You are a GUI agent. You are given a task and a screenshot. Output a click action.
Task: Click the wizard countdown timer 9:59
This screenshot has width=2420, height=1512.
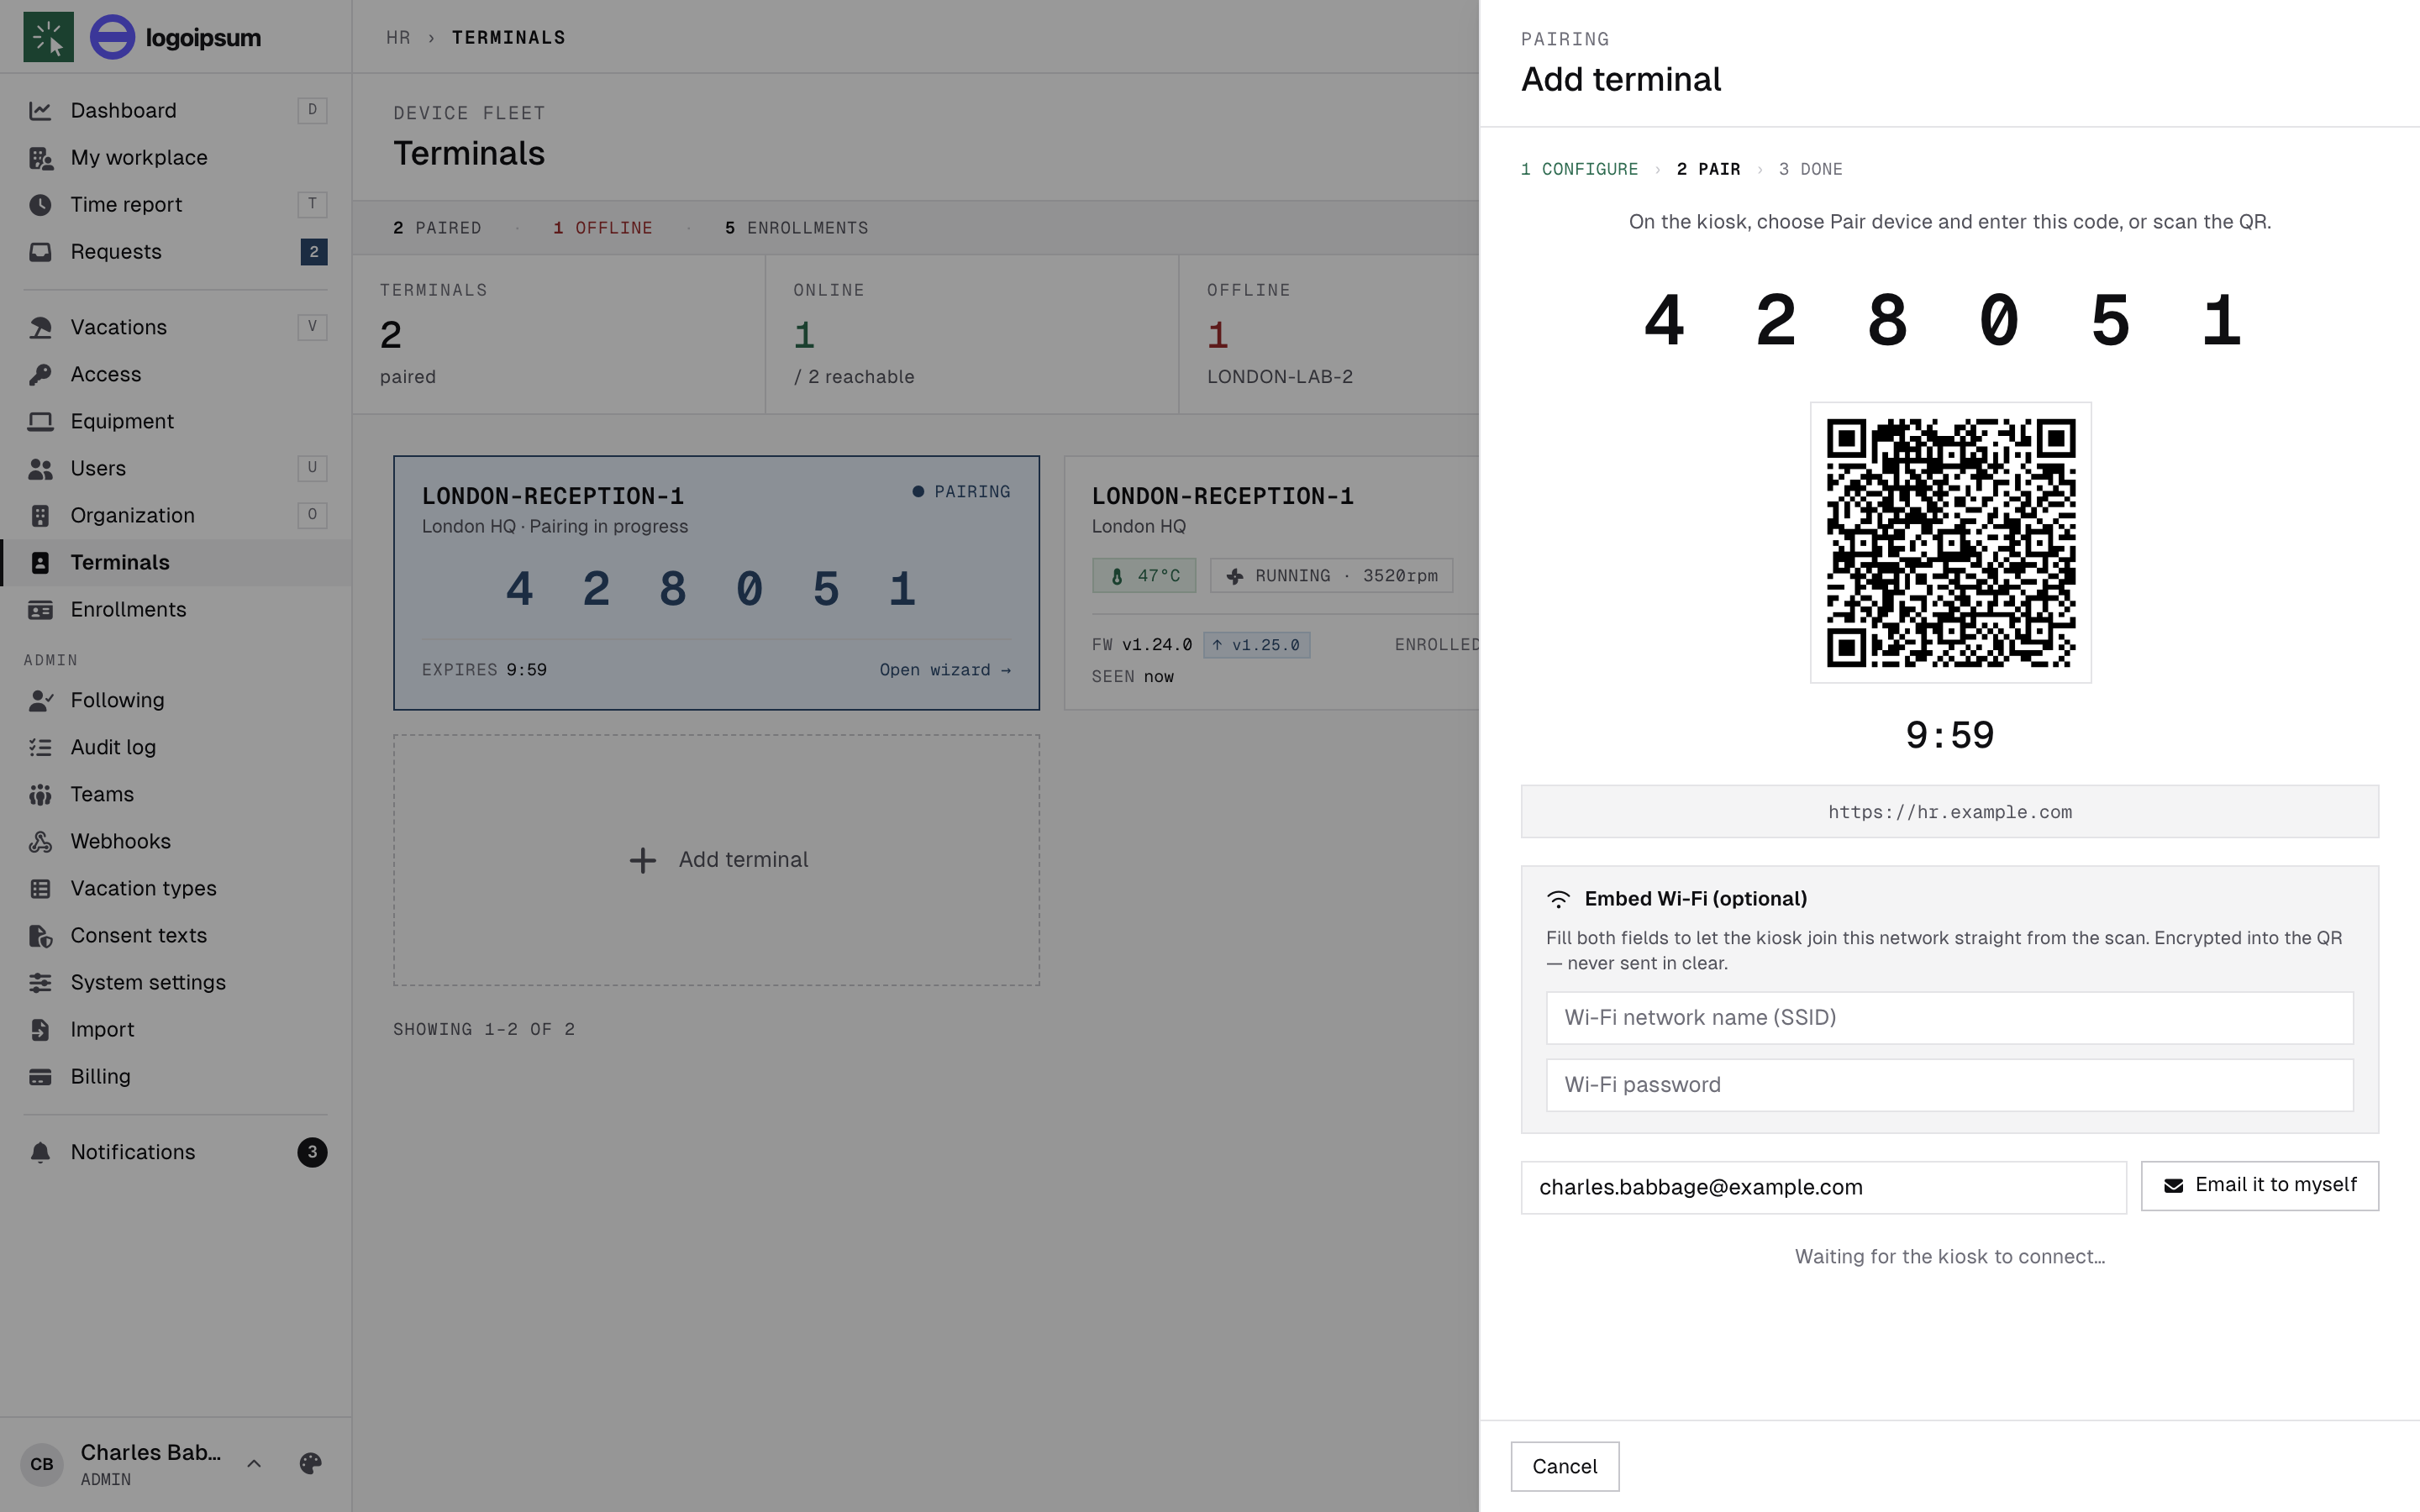click(1949, 736)
